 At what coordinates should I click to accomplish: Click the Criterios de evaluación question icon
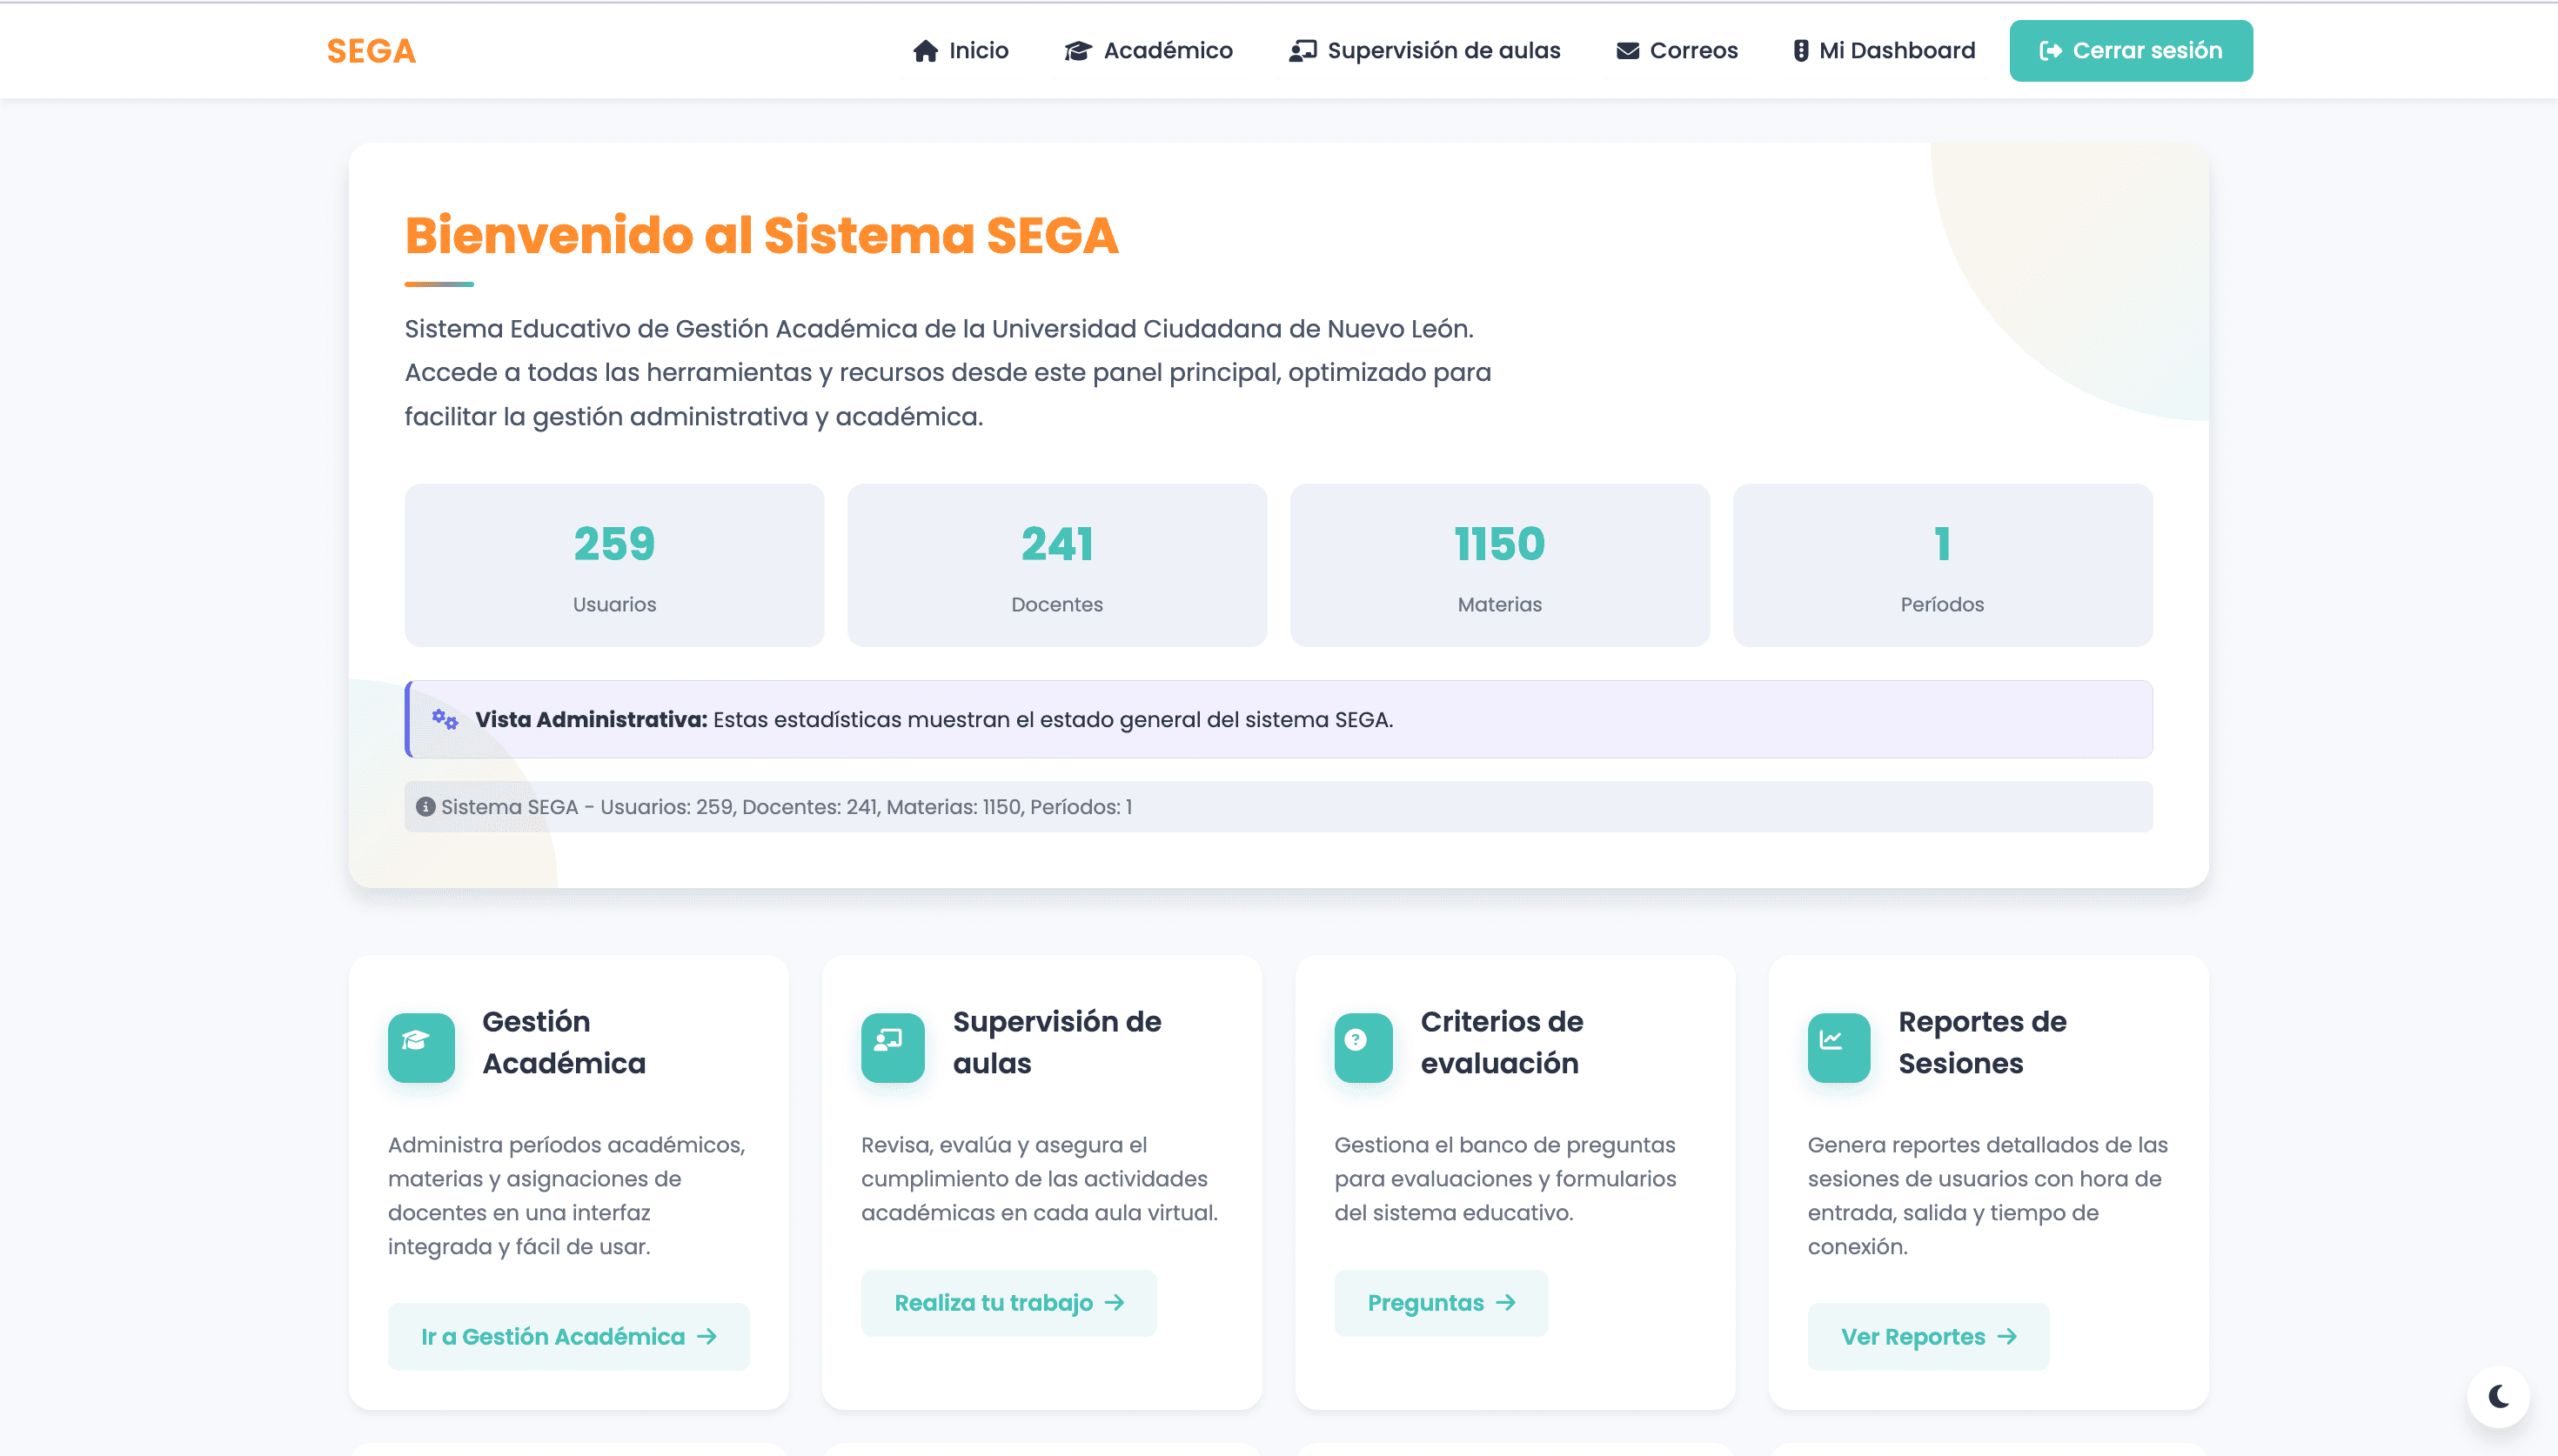1363,1048
